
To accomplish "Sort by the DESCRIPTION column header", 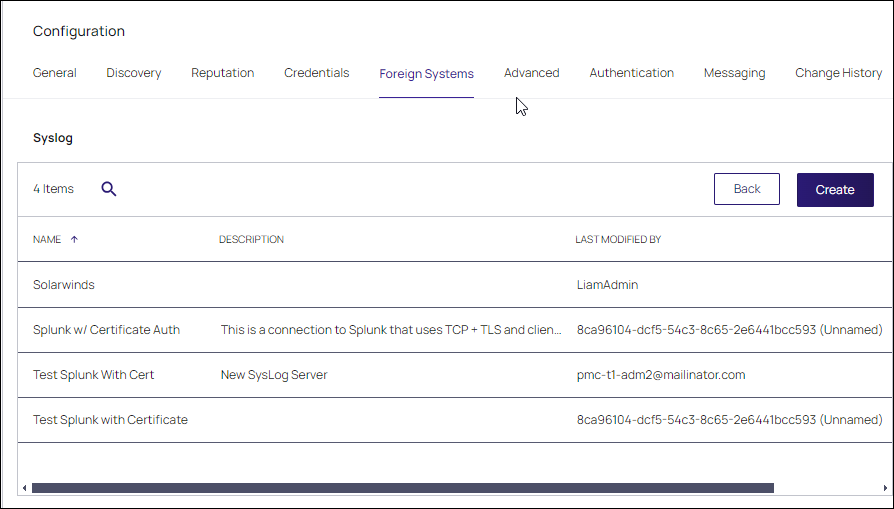I will point(251,239).
